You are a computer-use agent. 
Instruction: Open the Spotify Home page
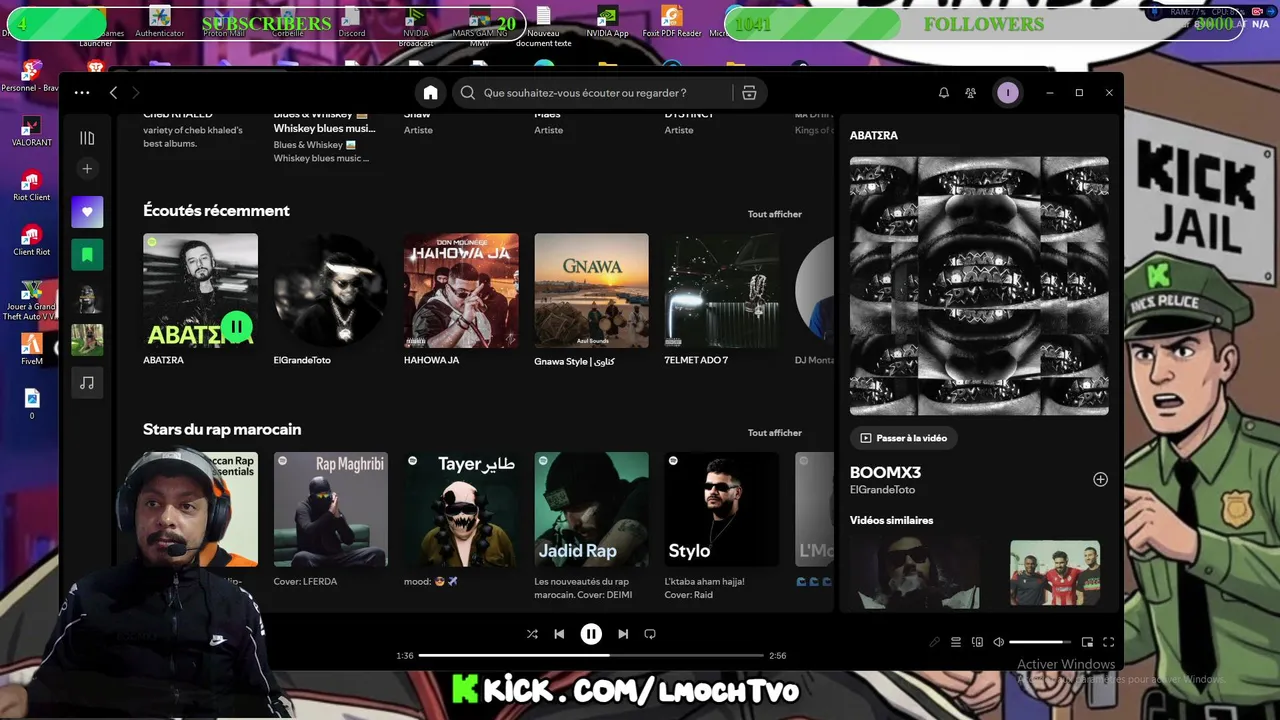430,93
